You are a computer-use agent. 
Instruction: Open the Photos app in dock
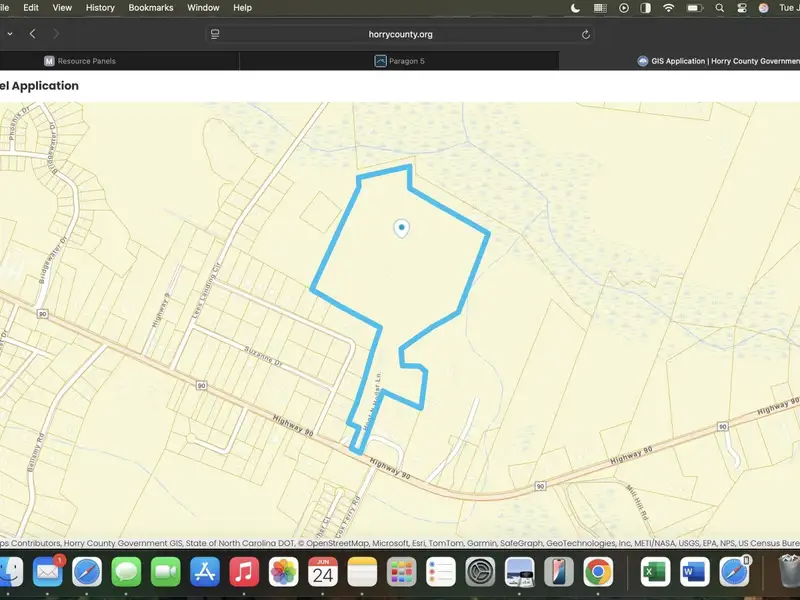coord(283,571)
